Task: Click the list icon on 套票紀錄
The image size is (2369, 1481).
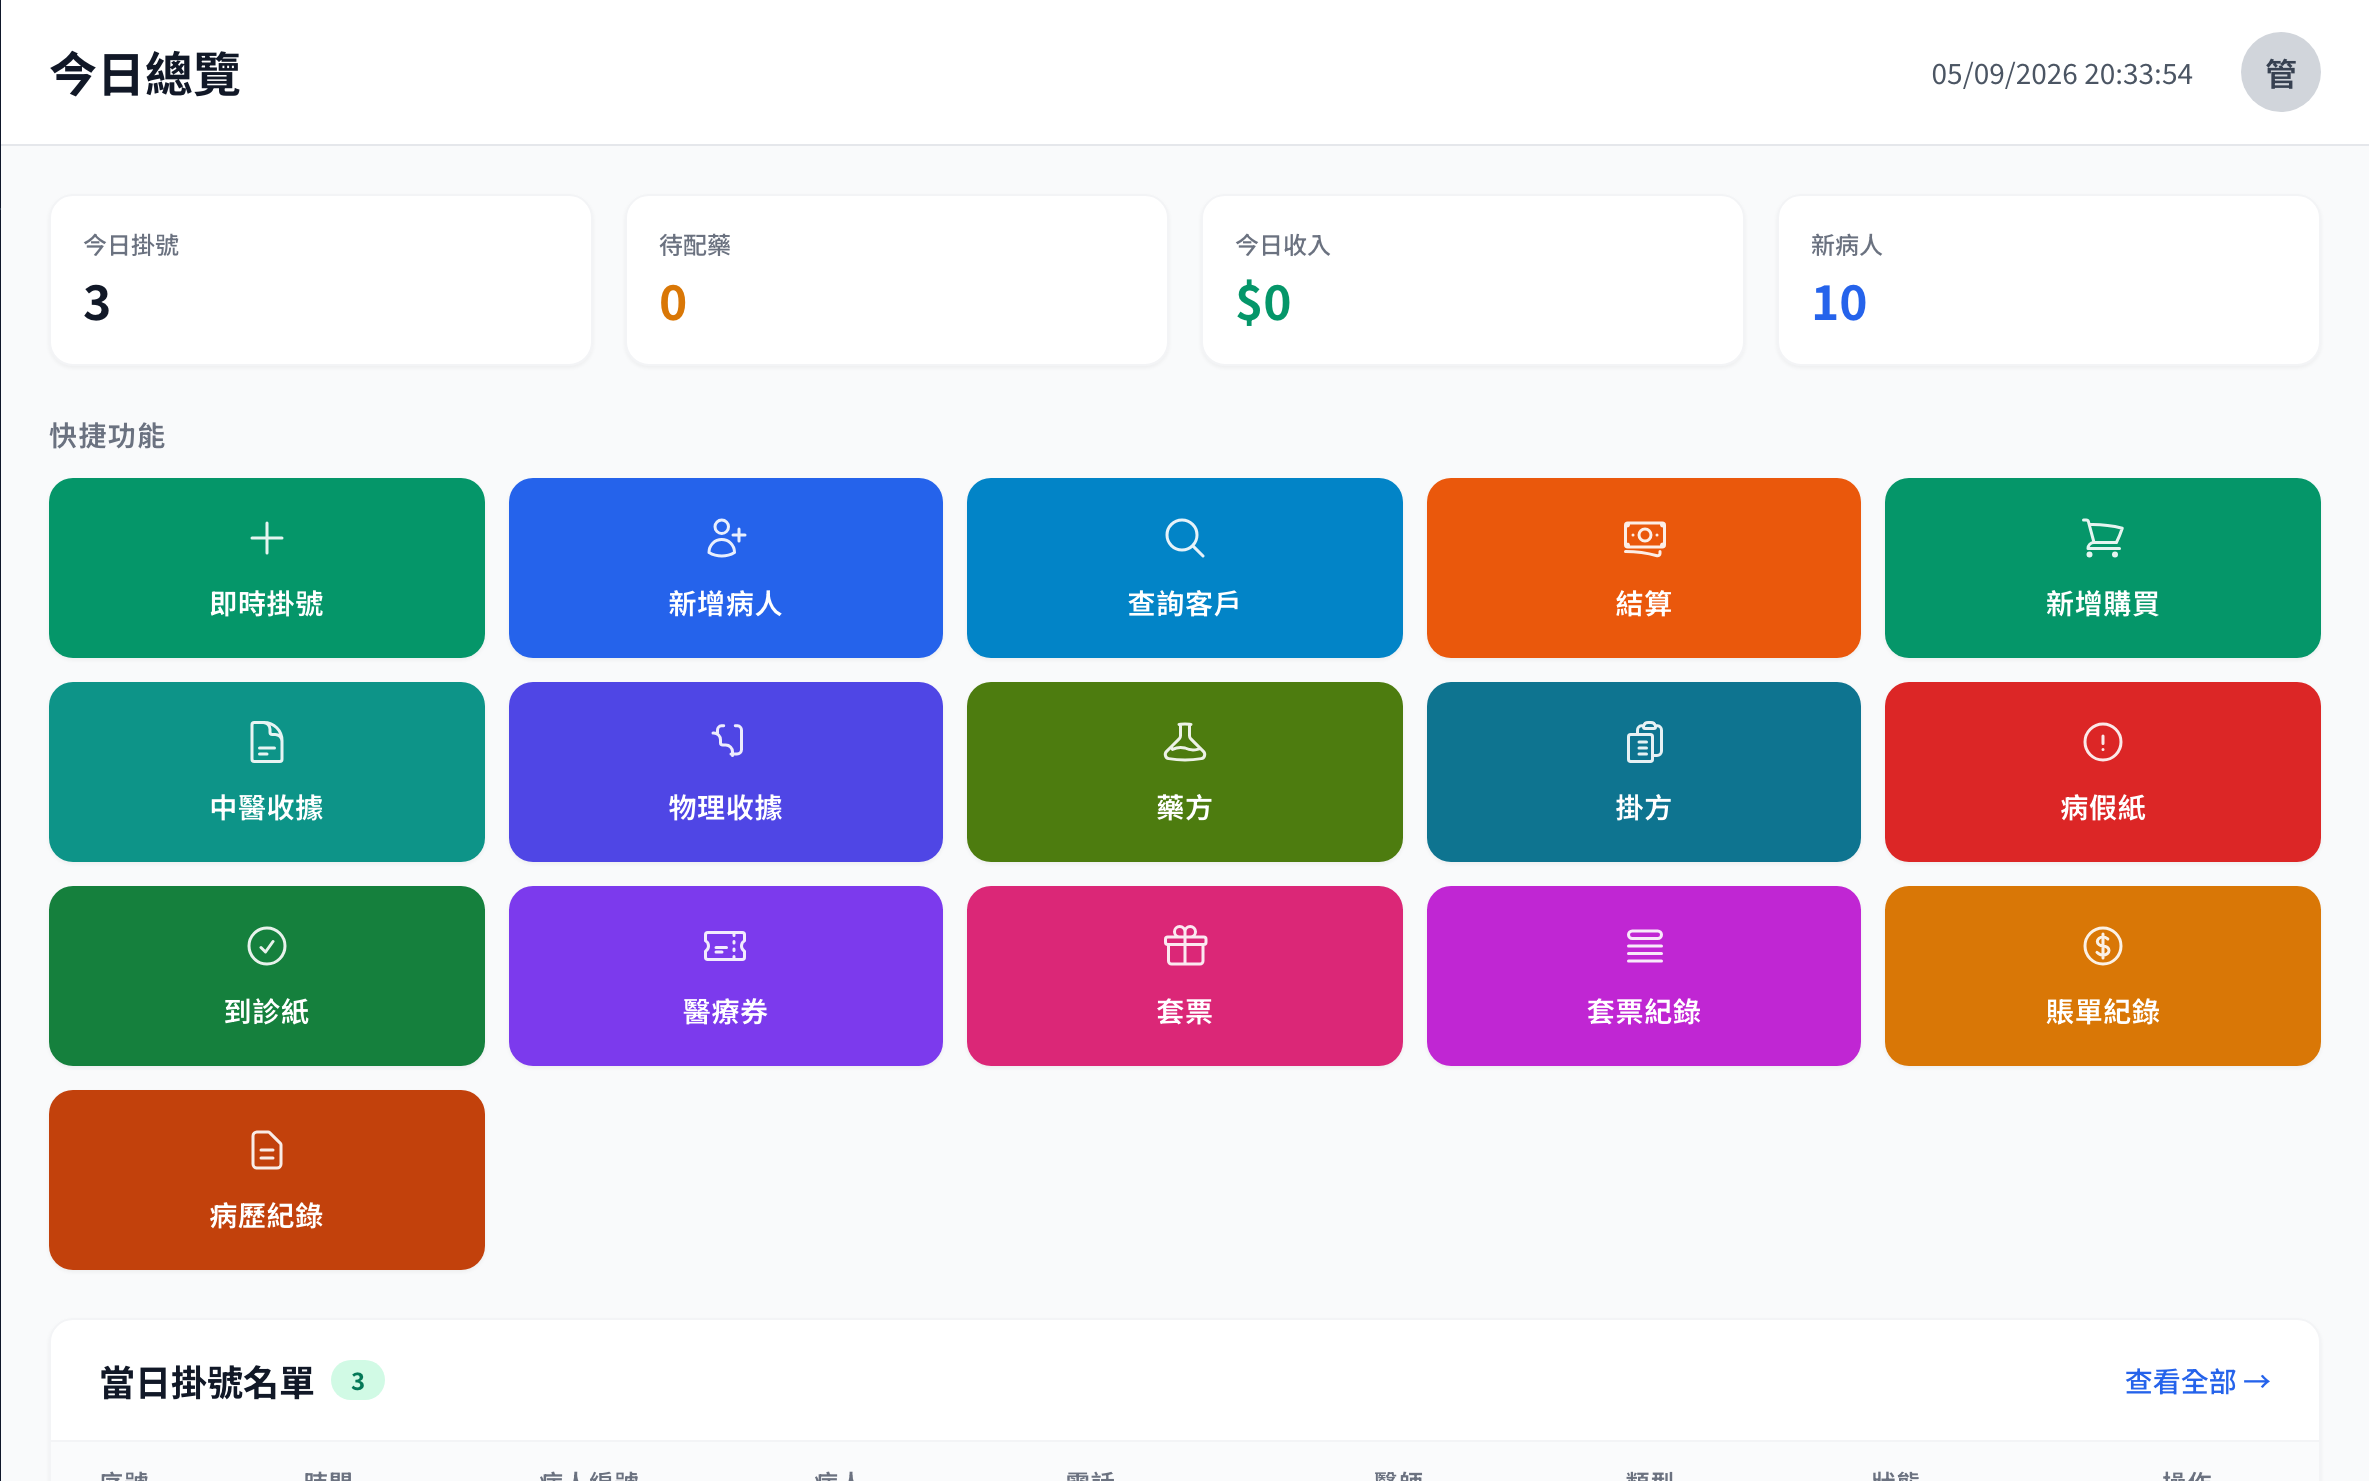Action: (x=1644, y=946)
